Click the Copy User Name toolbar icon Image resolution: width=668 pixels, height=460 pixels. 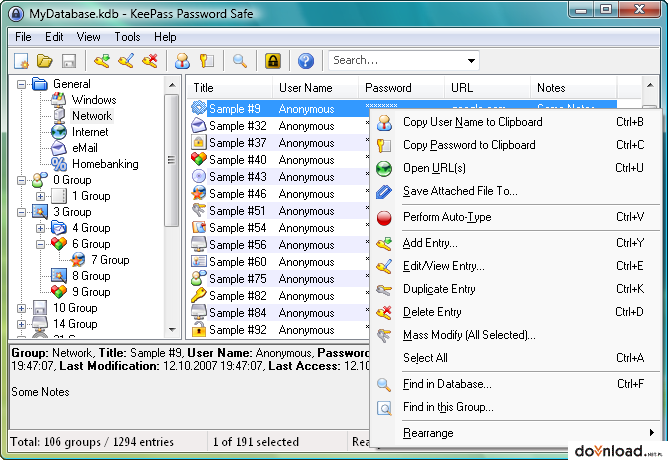click(x=182, y=61)
